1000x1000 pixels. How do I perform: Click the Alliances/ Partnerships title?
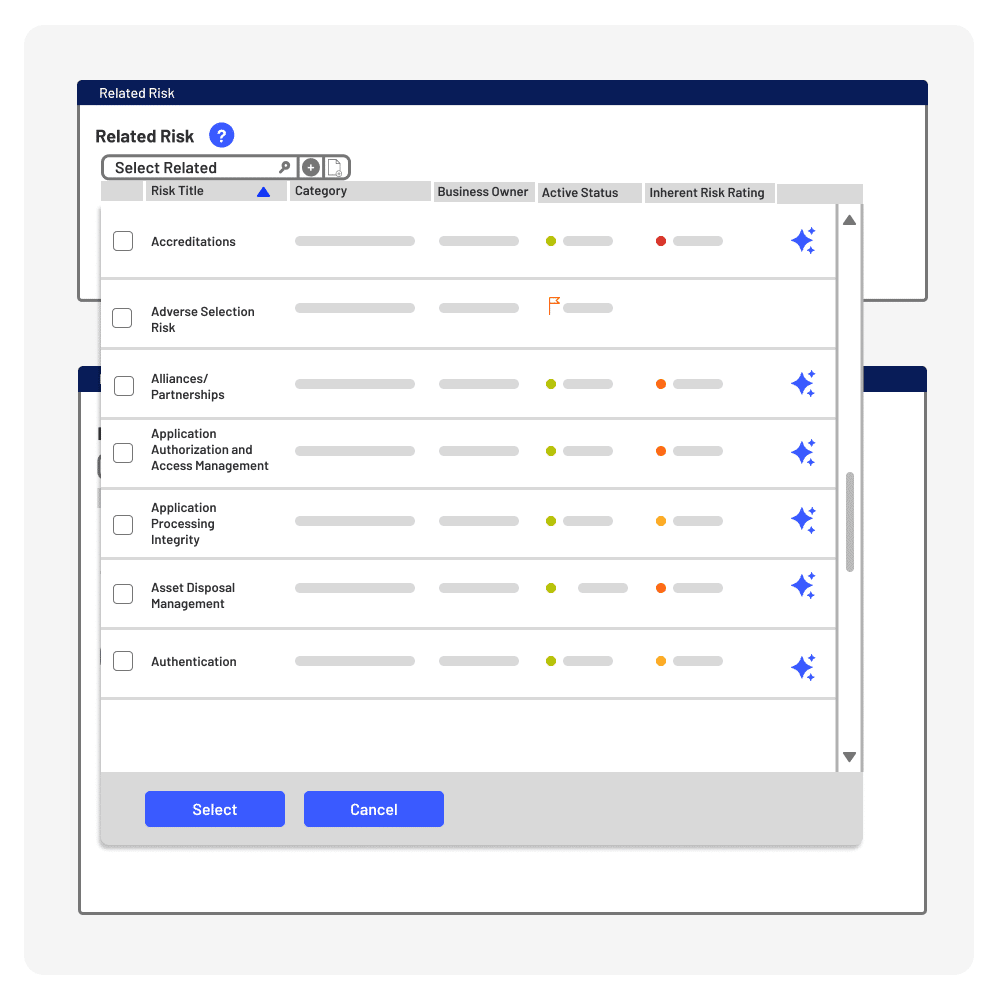point(188,386)
